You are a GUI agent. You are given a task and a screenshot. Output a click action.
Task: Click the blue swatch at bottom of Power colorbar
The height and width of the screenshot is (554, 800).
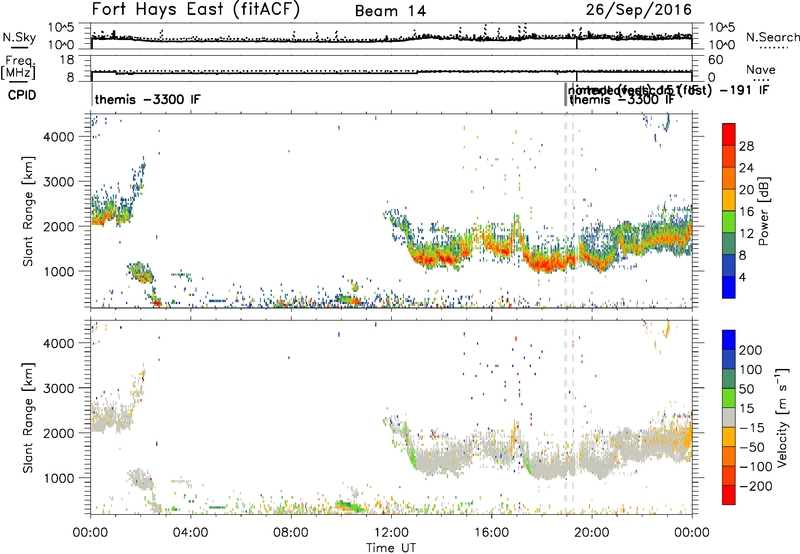coord(729,287)
